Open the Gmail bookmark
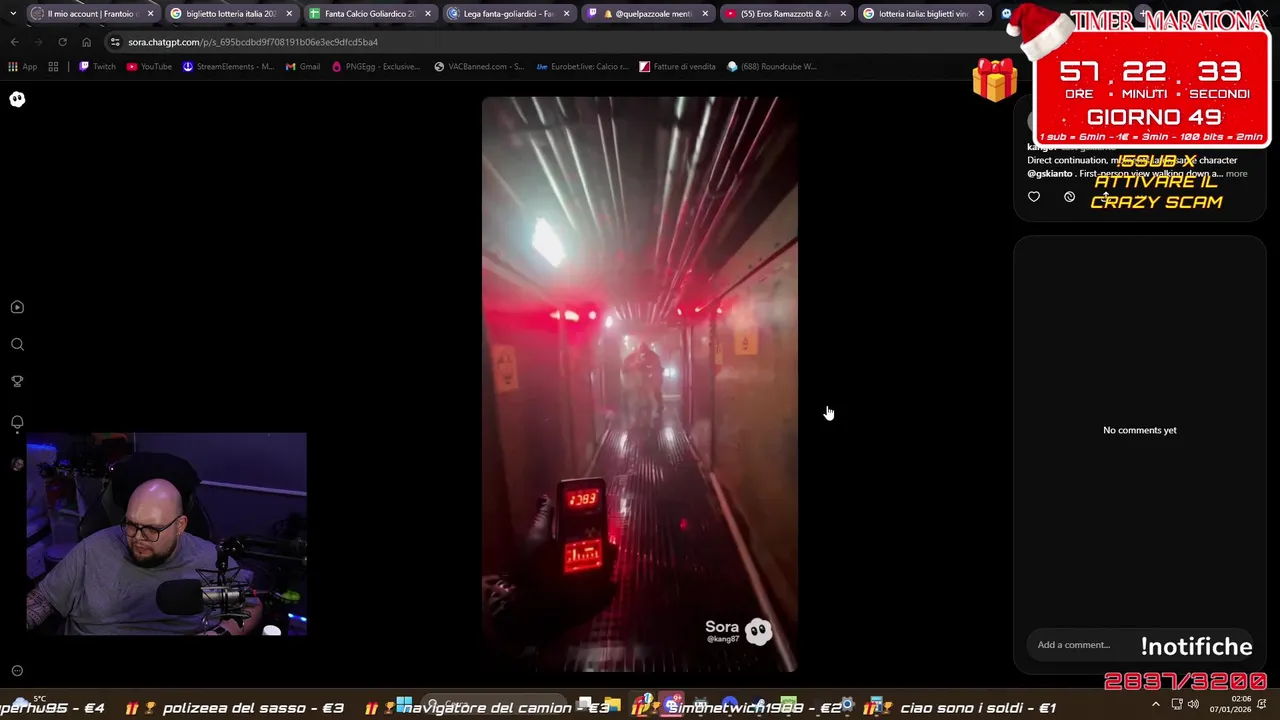 (303, 66)
